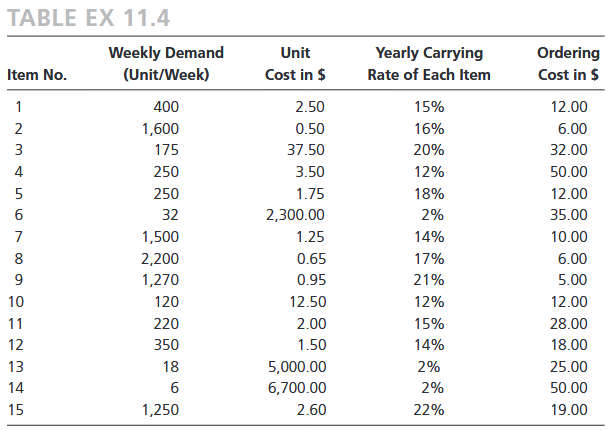The height and width of the screenshot is (430, 615).
Task: Click the ordering cost cell 35.00
Action: (569, 214)
